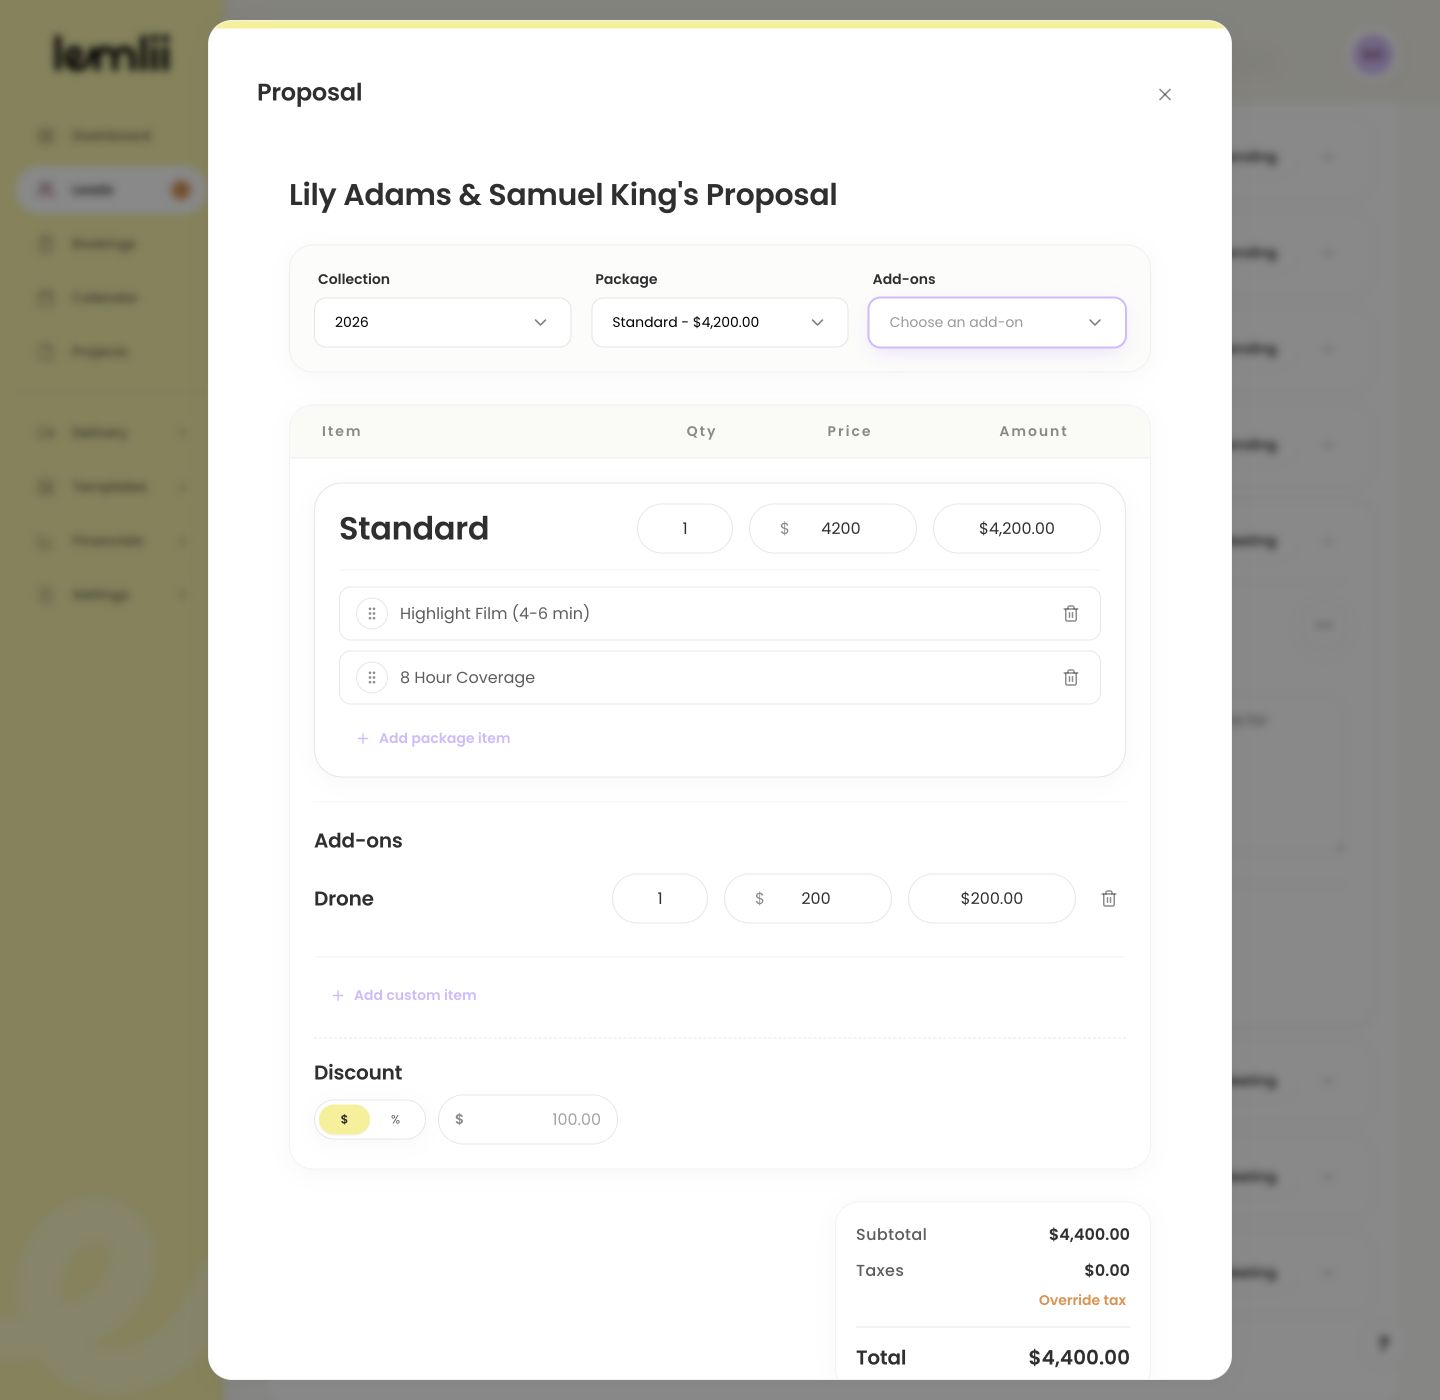Select the dollar discount type toggle

pyautogui.click(x=345, y=1119)
